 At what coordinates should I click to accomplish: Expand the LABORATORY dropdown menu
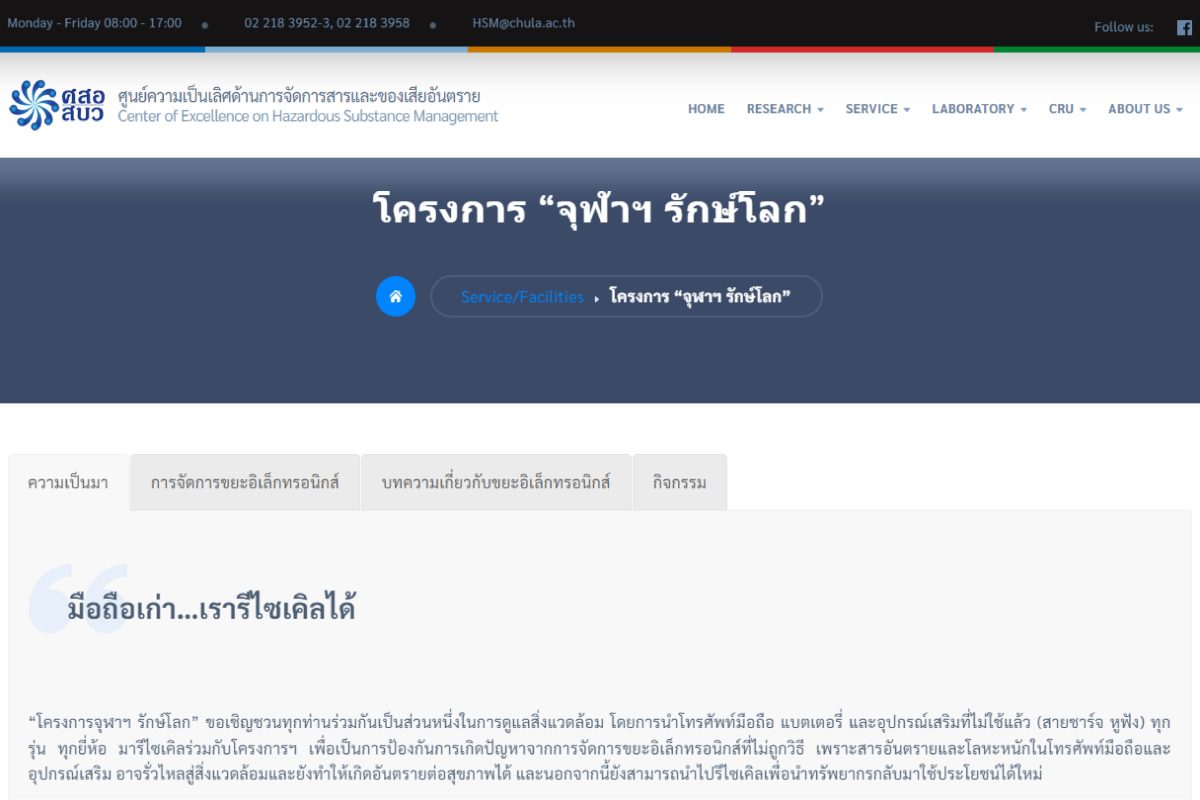click(x=979, y=109)
